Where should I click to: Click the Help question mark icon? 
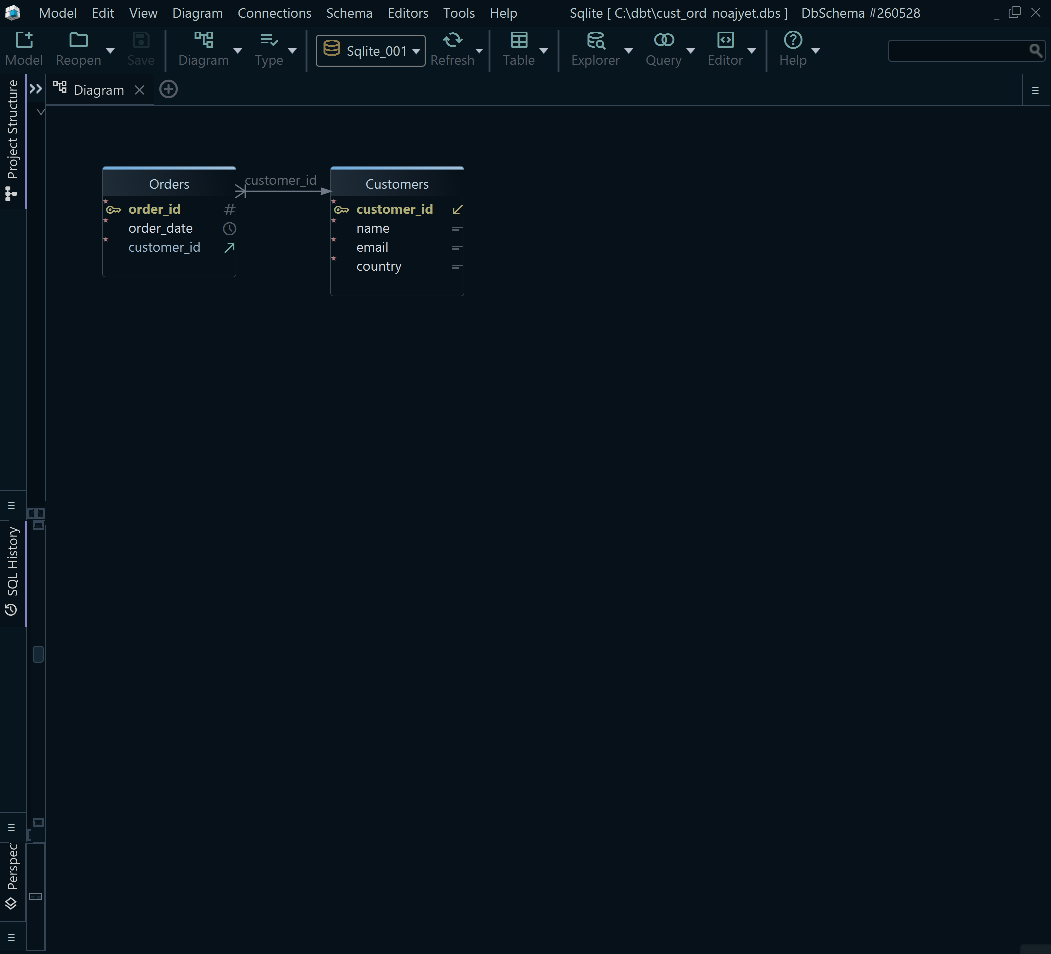pos(793,40)
